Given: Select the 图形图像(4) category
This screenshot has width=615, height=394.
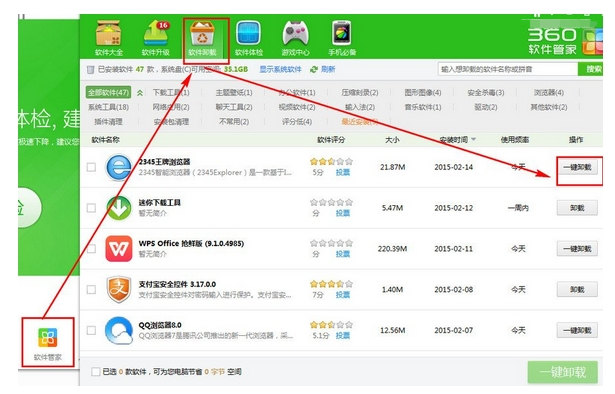Looking at the screenshot, I should click(x=423, y=93).
